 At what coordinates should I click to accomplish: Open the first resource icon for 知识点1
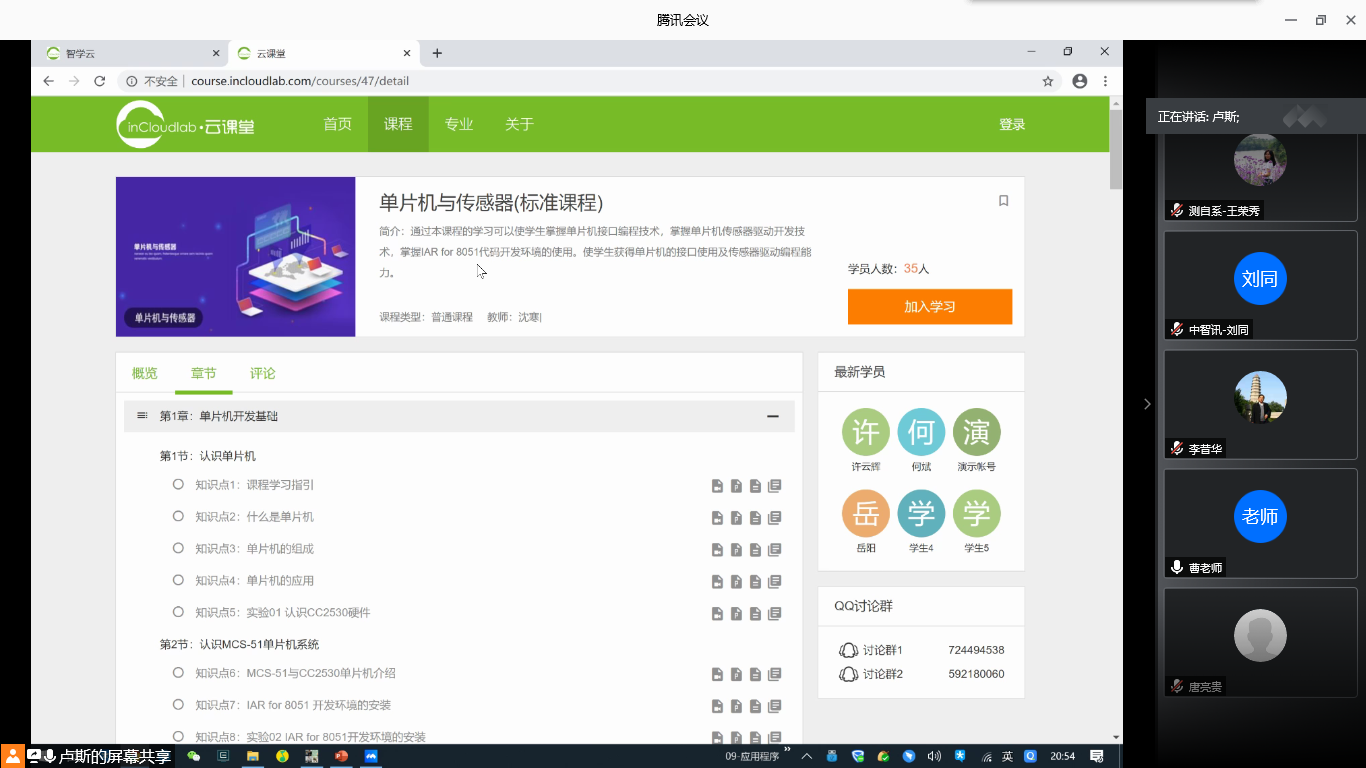[717, 486]
